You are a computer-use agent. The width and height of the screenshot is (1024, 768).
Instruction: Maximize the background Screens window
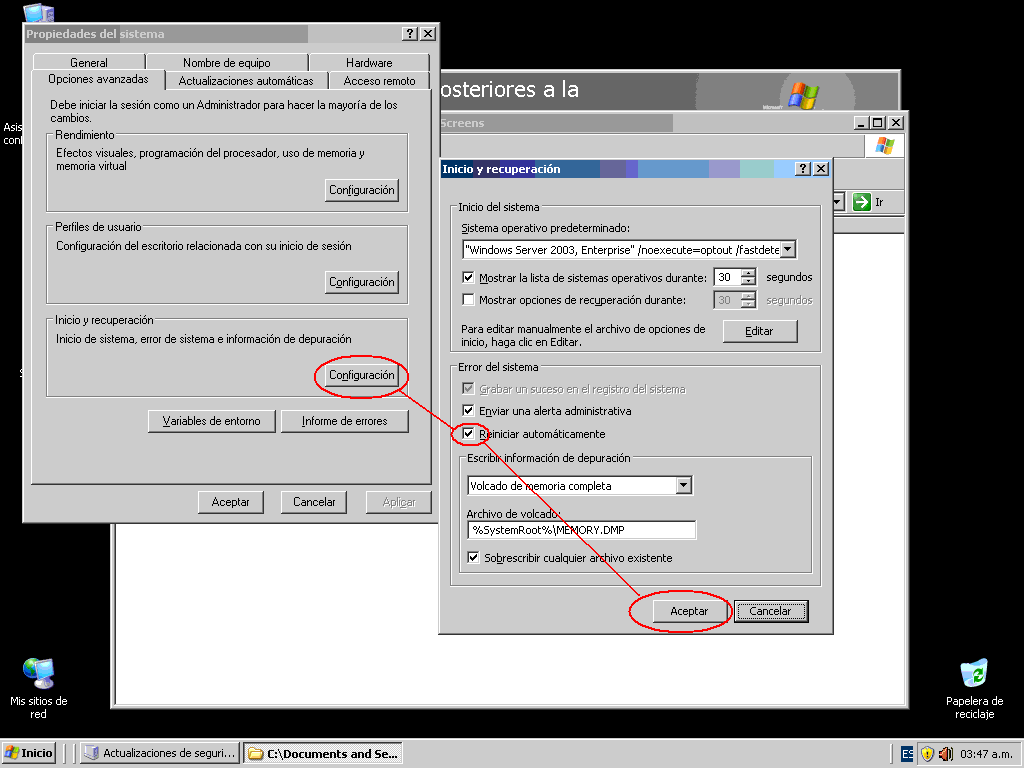tap(879, 123)
